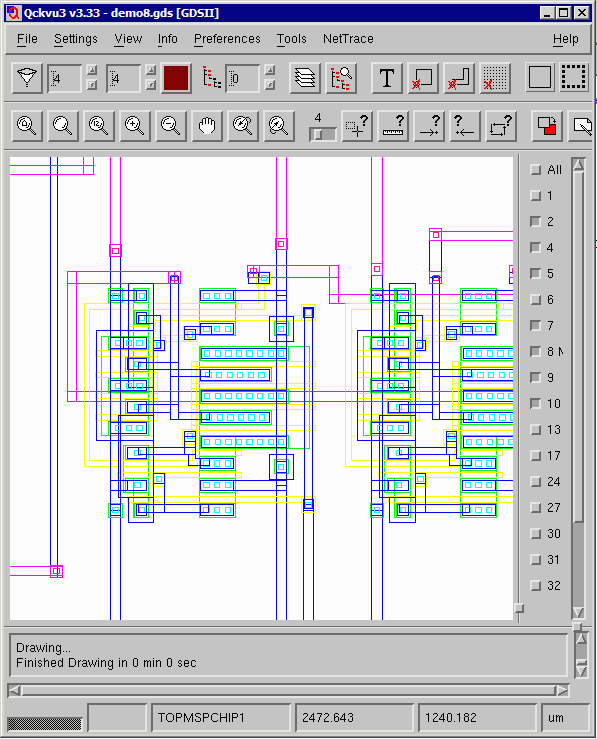This screenshot has height=739, width=597.
Task: Click the left arrow query icon
Action: (465, 126)
